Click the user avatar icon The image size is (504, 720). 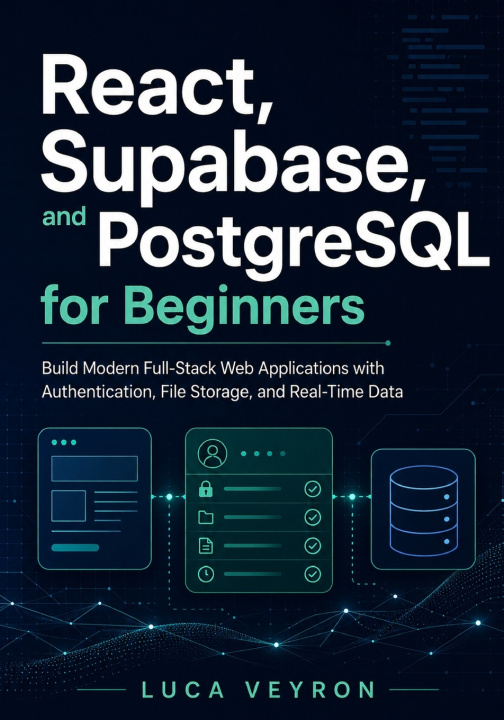pos(212,453)
